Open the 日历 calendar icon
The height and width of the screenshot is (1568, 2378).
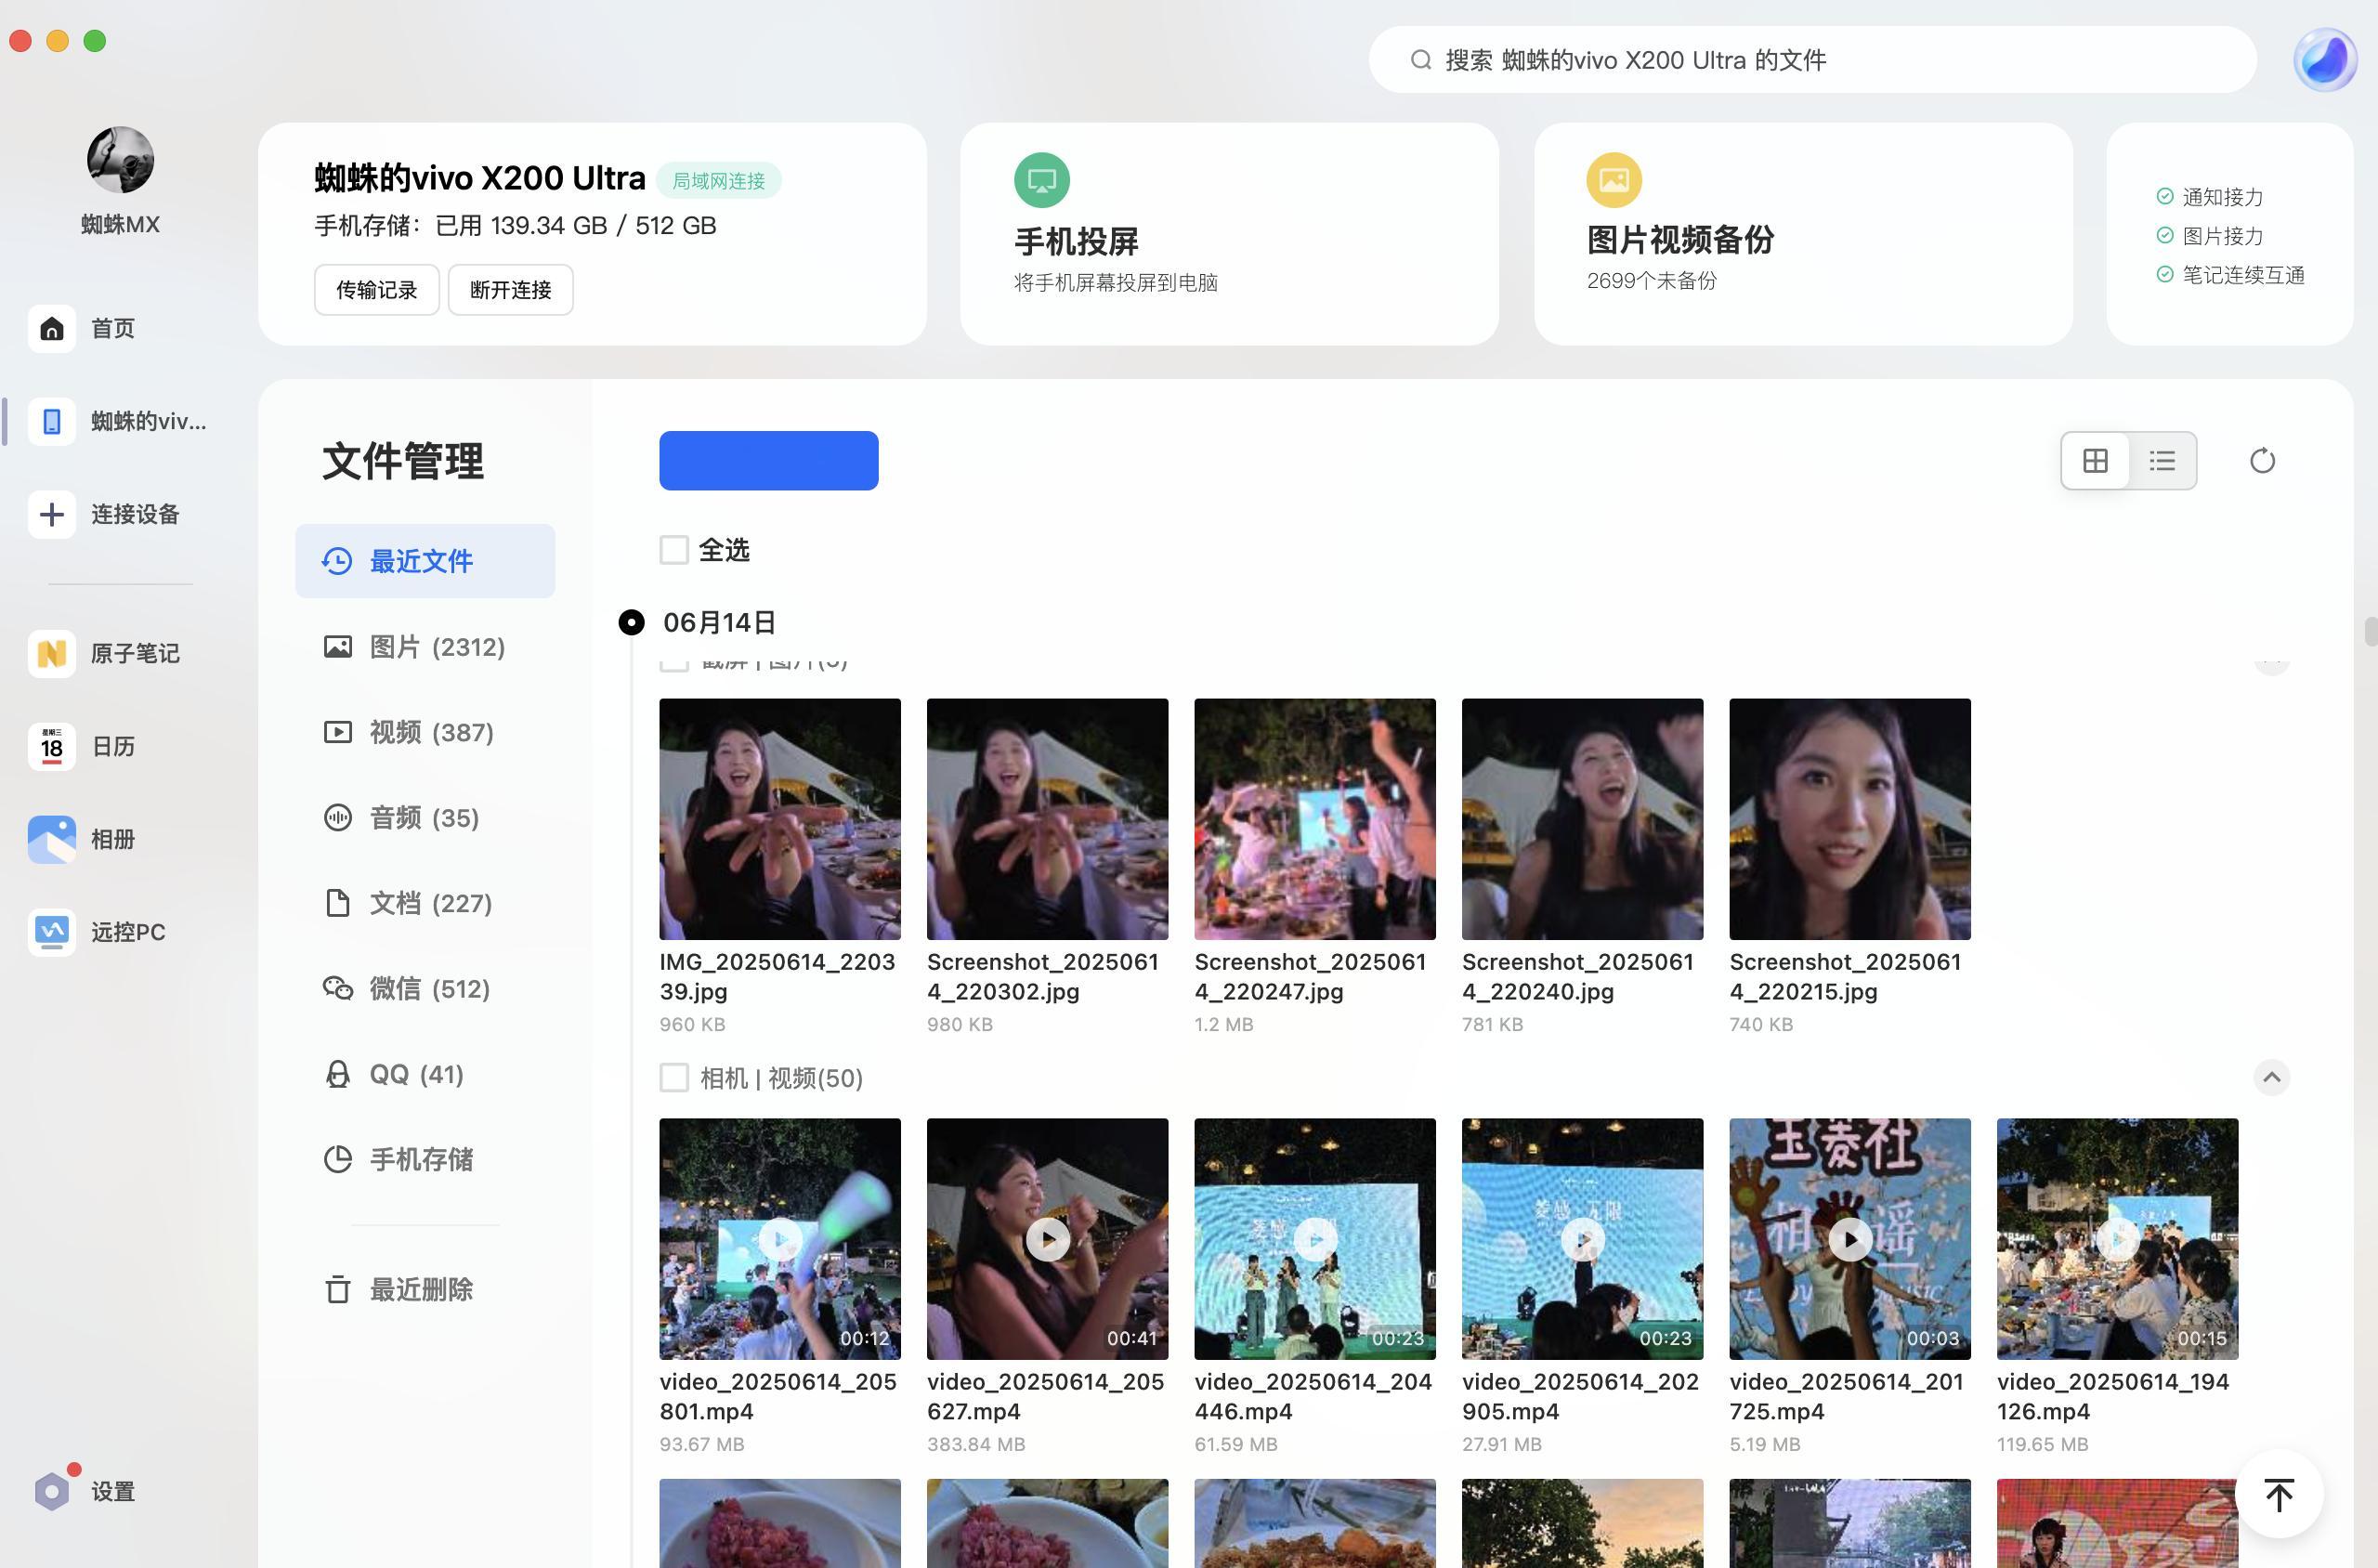tap(52, 746)
